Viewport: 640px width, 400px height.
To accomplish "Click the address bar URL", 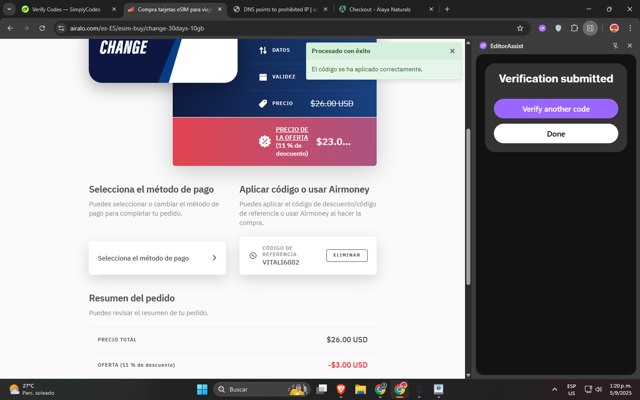I will pyautogui.click(x=137, y=28).
